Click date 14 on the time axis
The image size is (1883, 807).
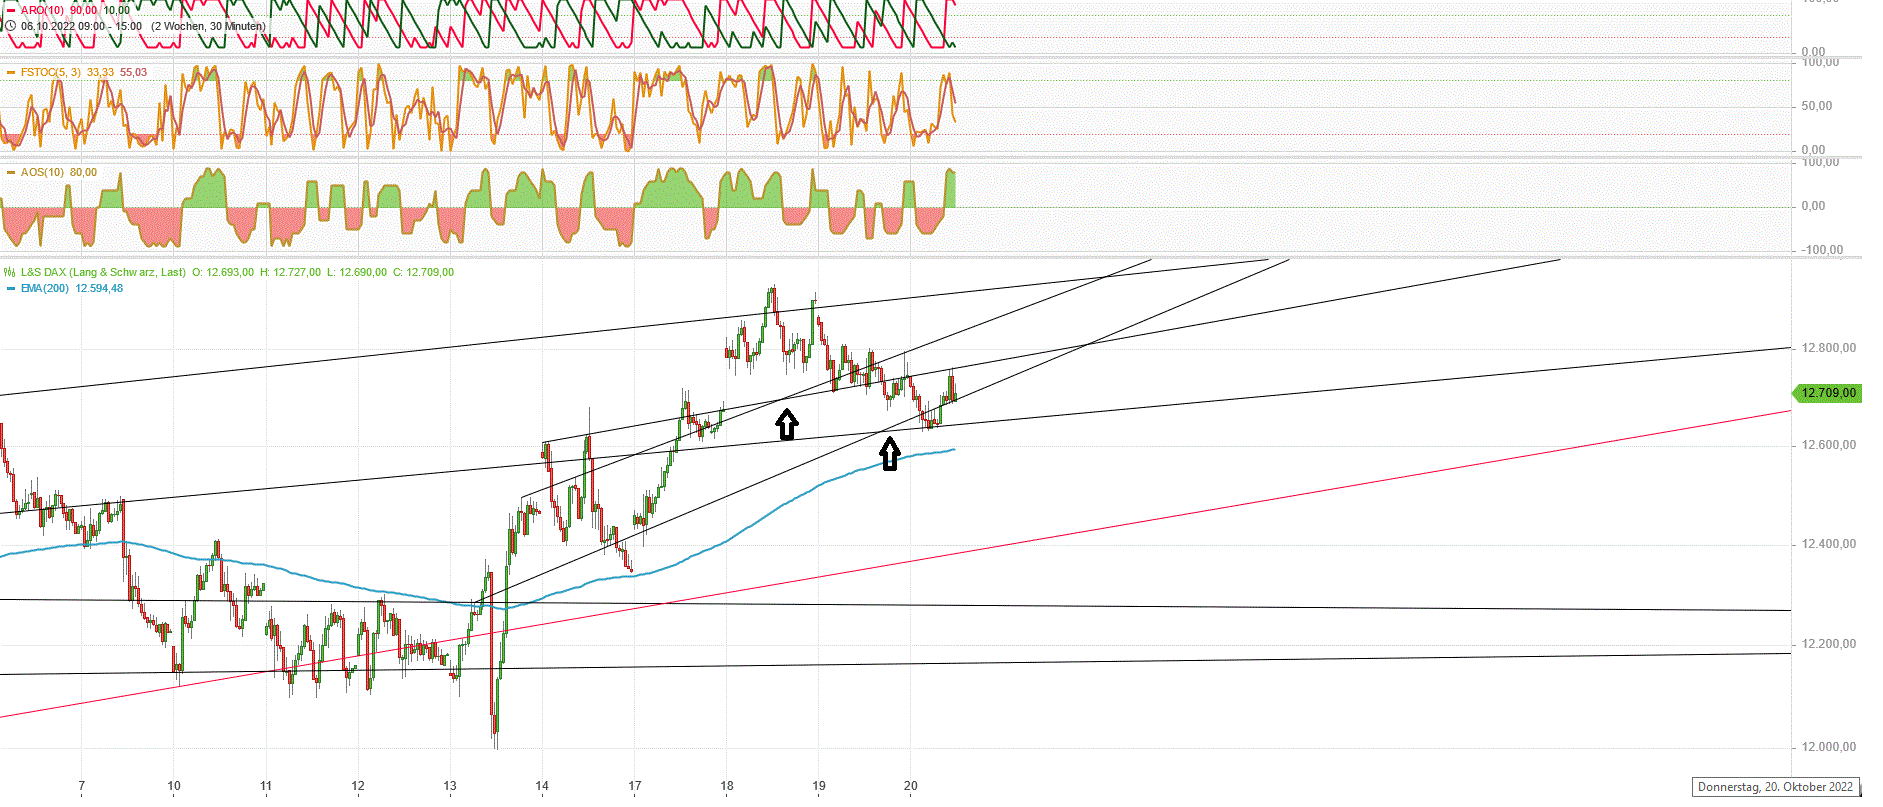point(542,785)
